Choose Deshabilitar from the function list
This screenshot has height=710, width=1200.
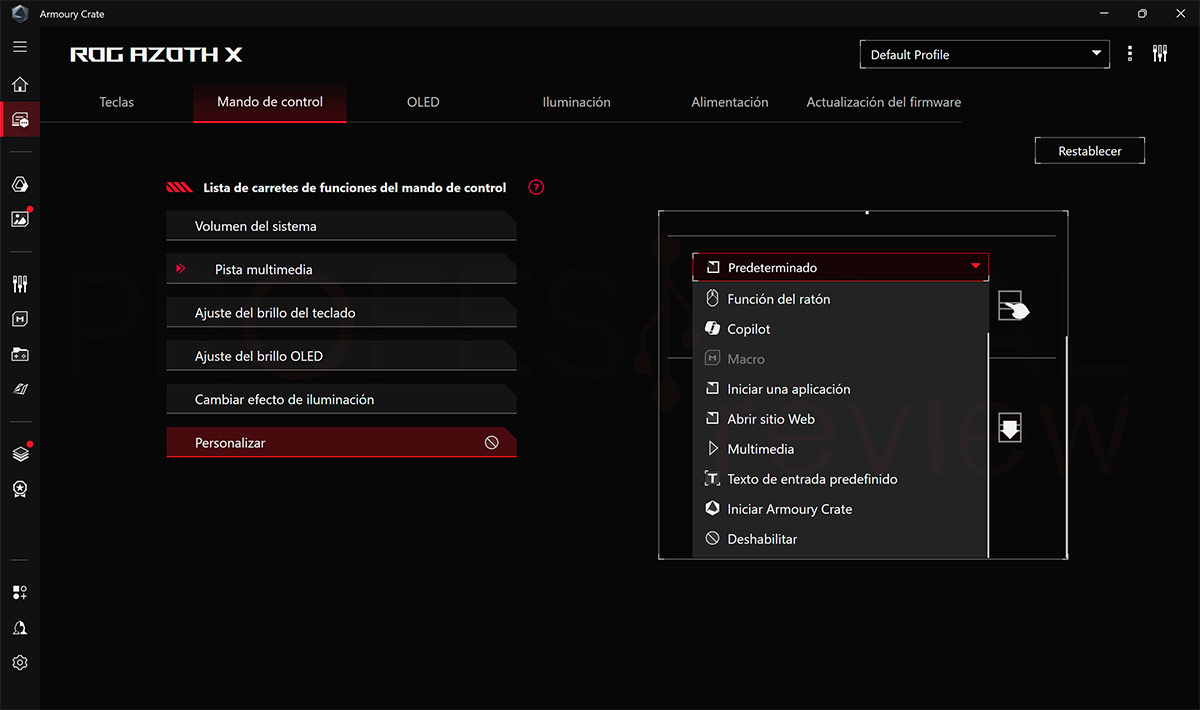(x=840, y=539)
